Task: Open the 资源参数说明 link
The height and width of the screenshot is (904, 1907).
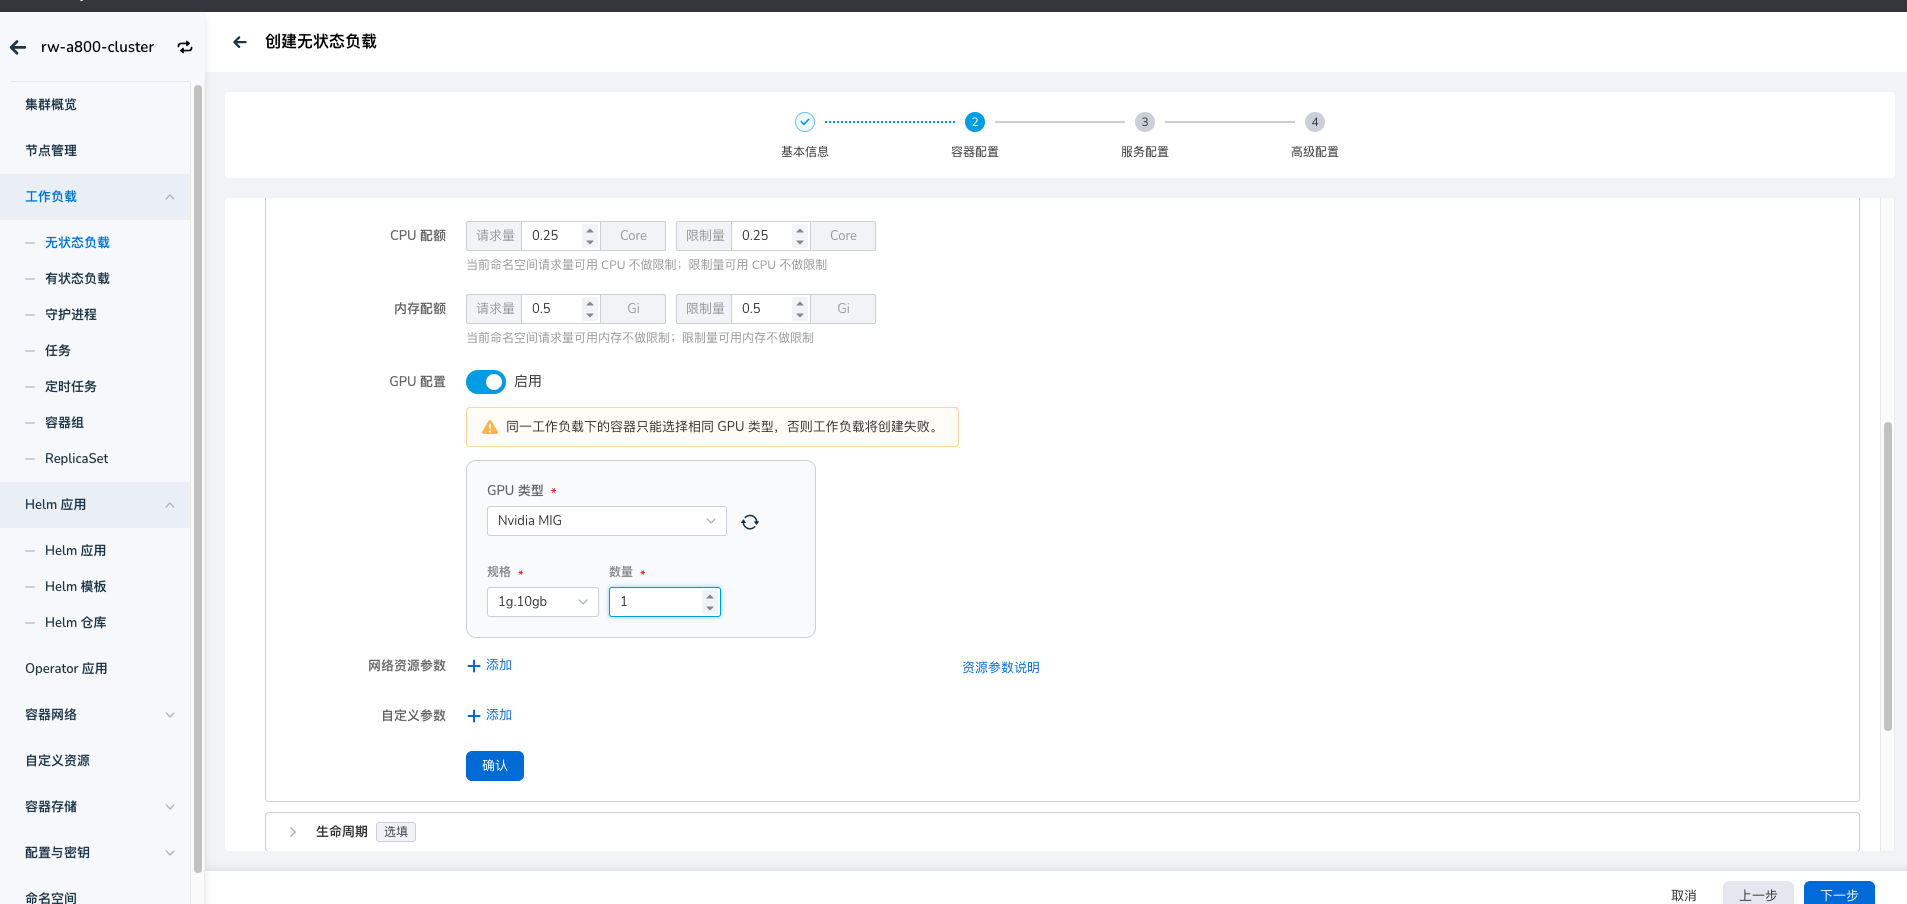Action: click(x=1000, y=668)
